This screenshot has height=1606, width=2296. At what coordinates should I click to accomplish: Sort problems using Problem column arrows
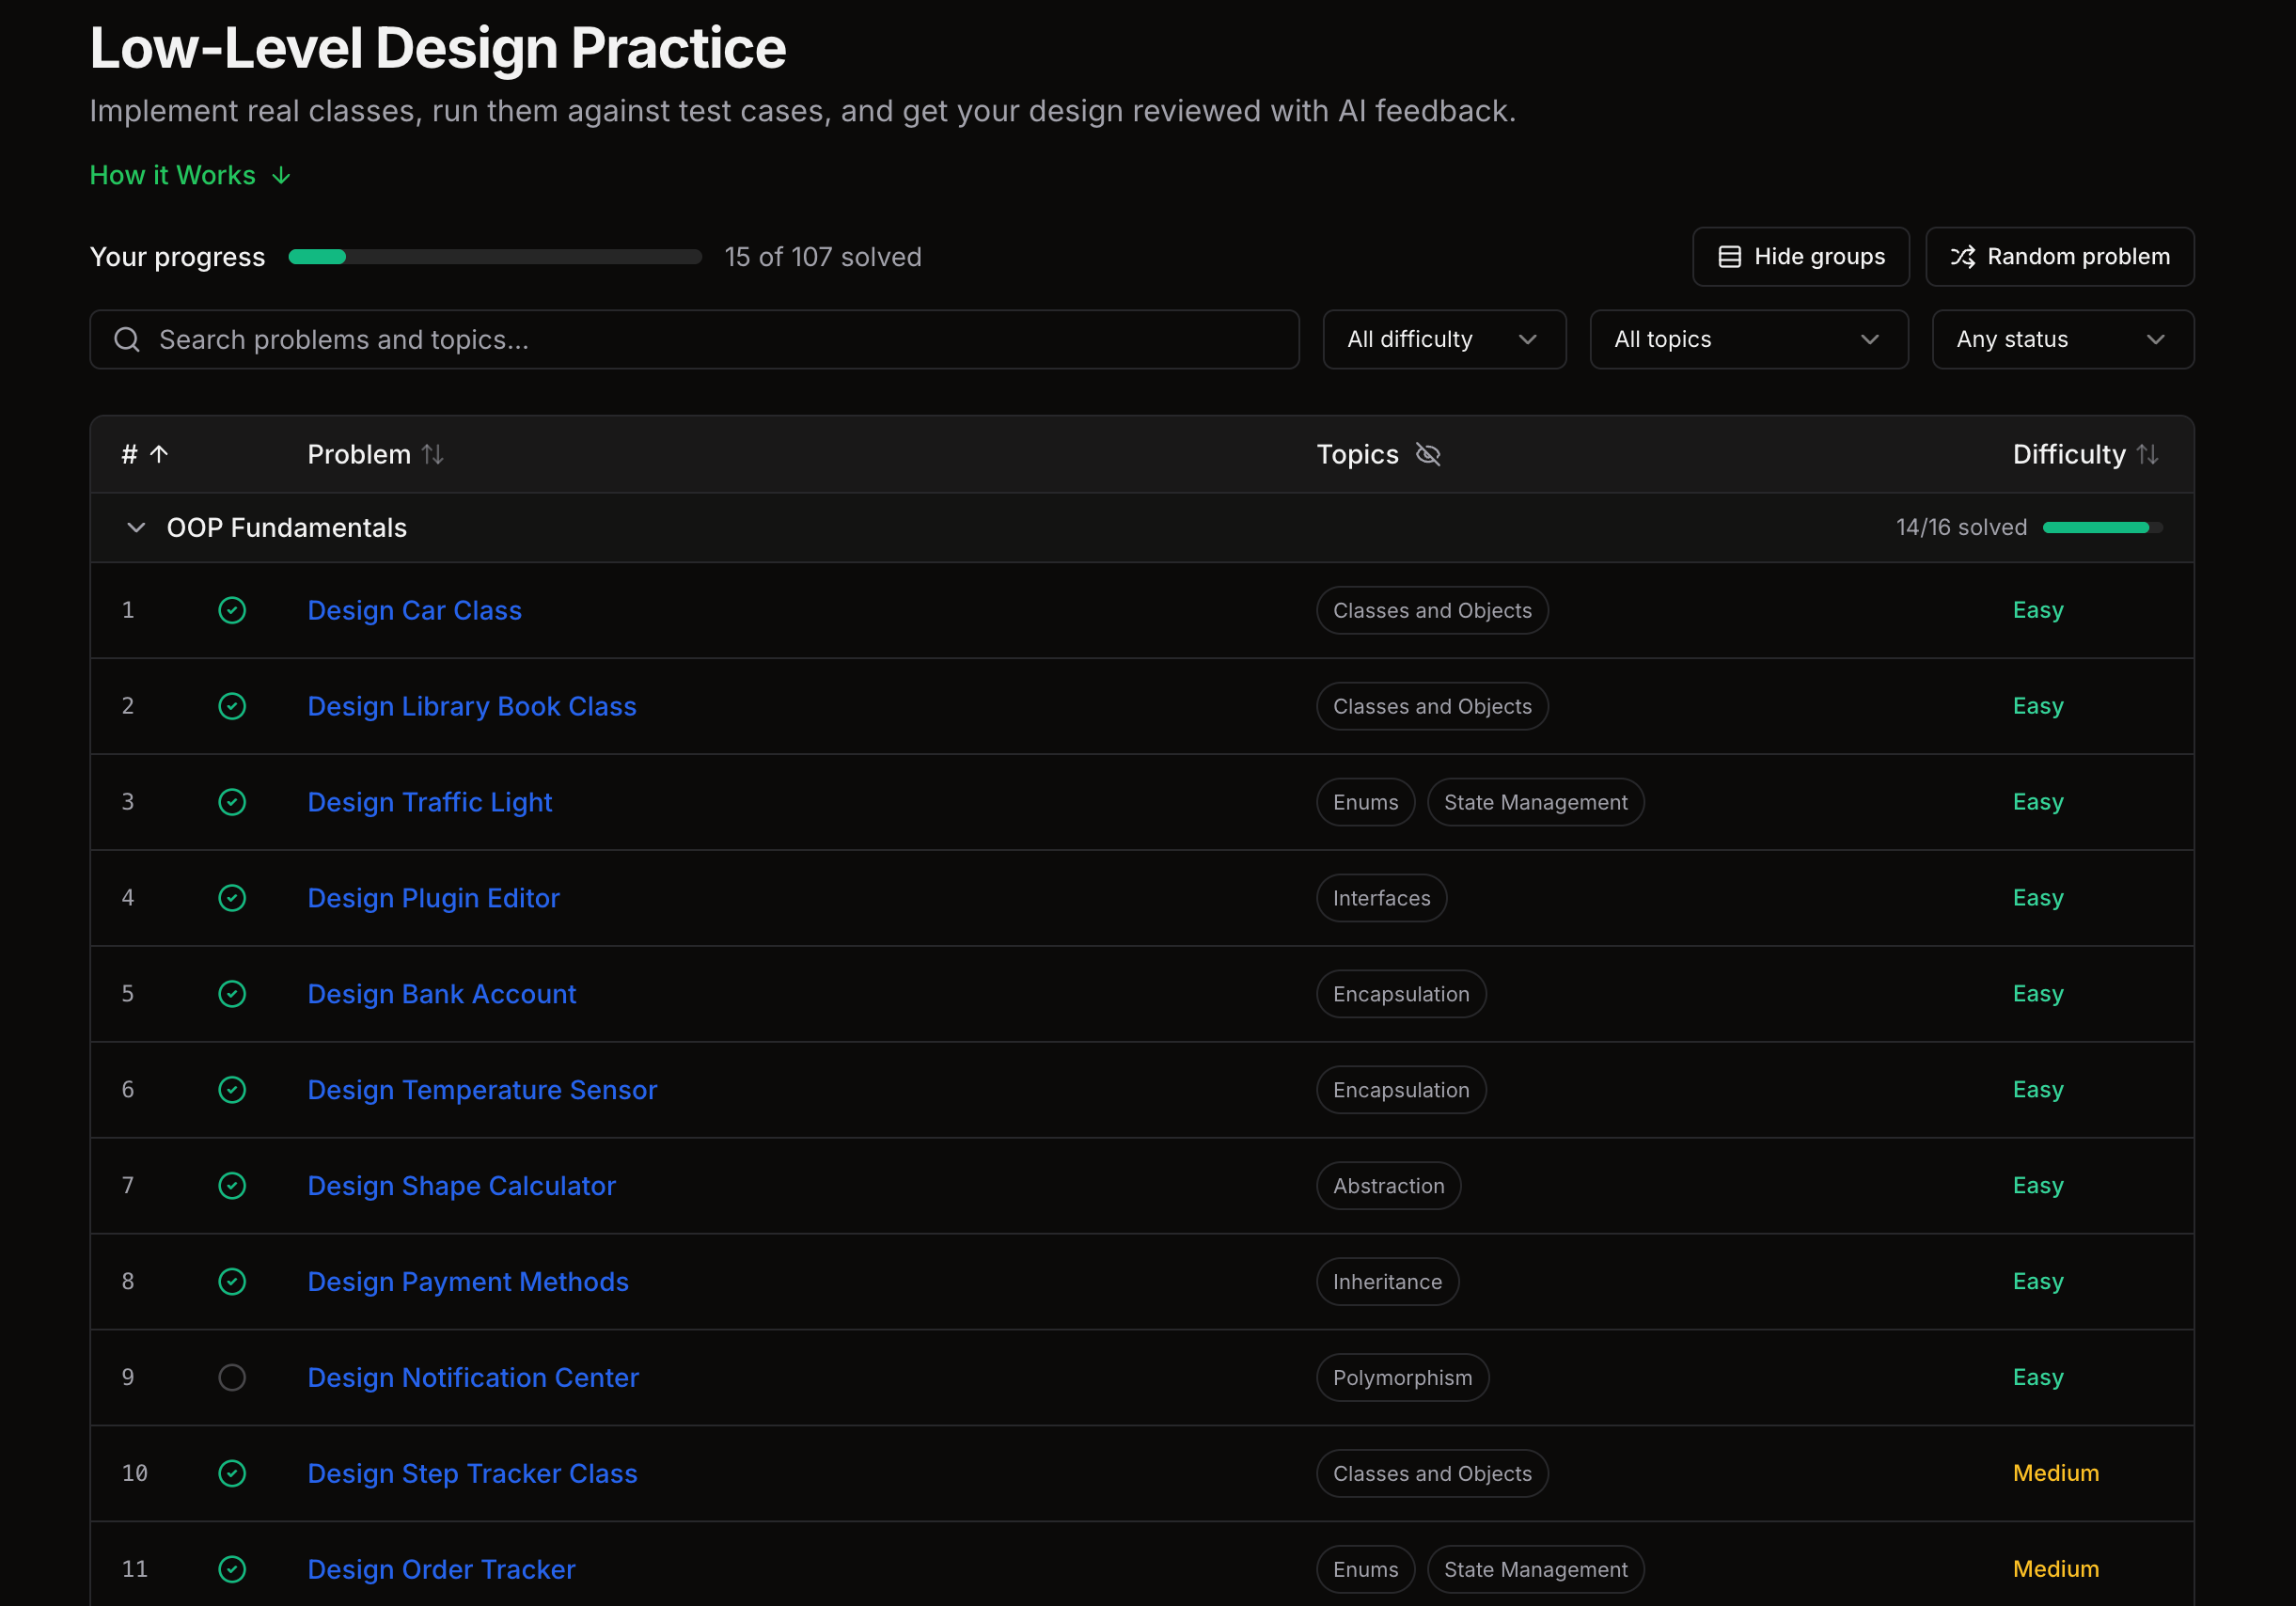click(x=432, y=454)
